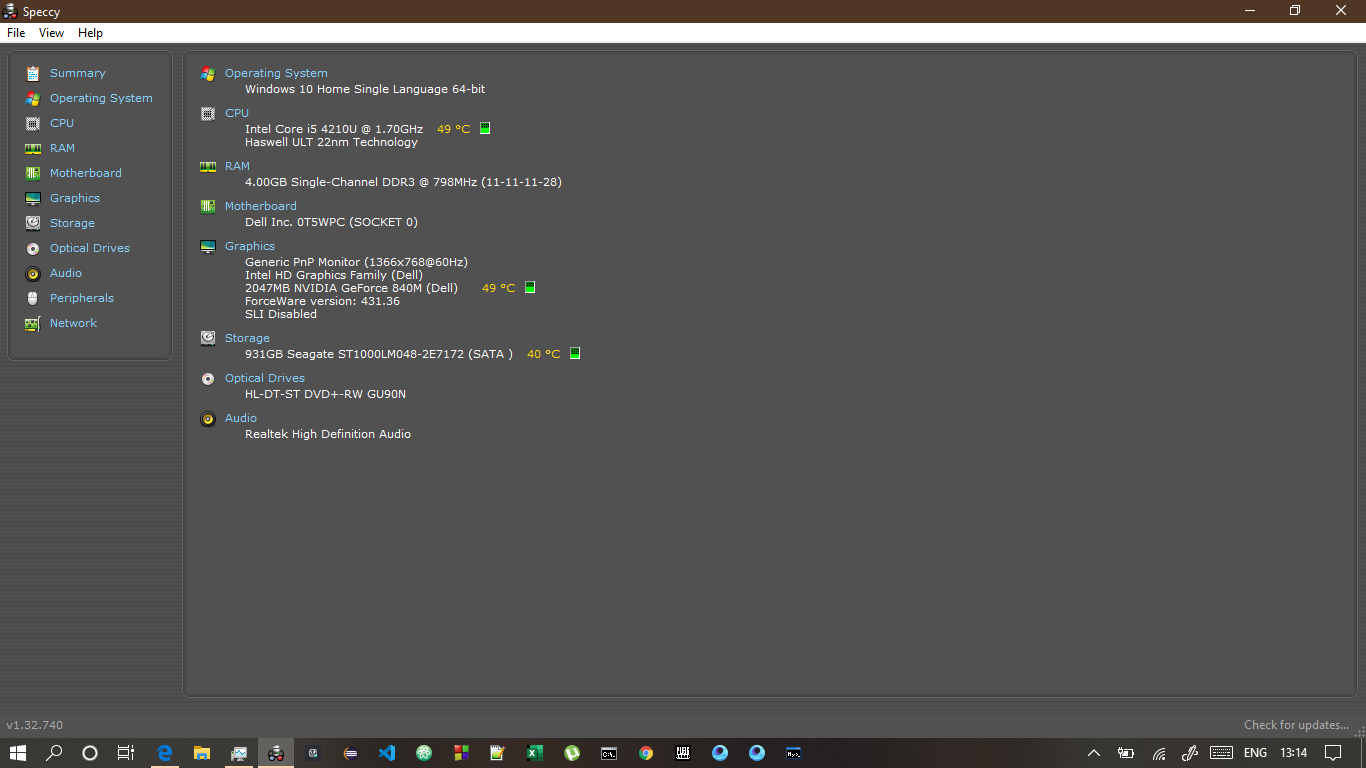The height and width of the screenshot is (768, 1366).
Task: Click the hard drive icon beside Storage heading
Action: [208, 338]
